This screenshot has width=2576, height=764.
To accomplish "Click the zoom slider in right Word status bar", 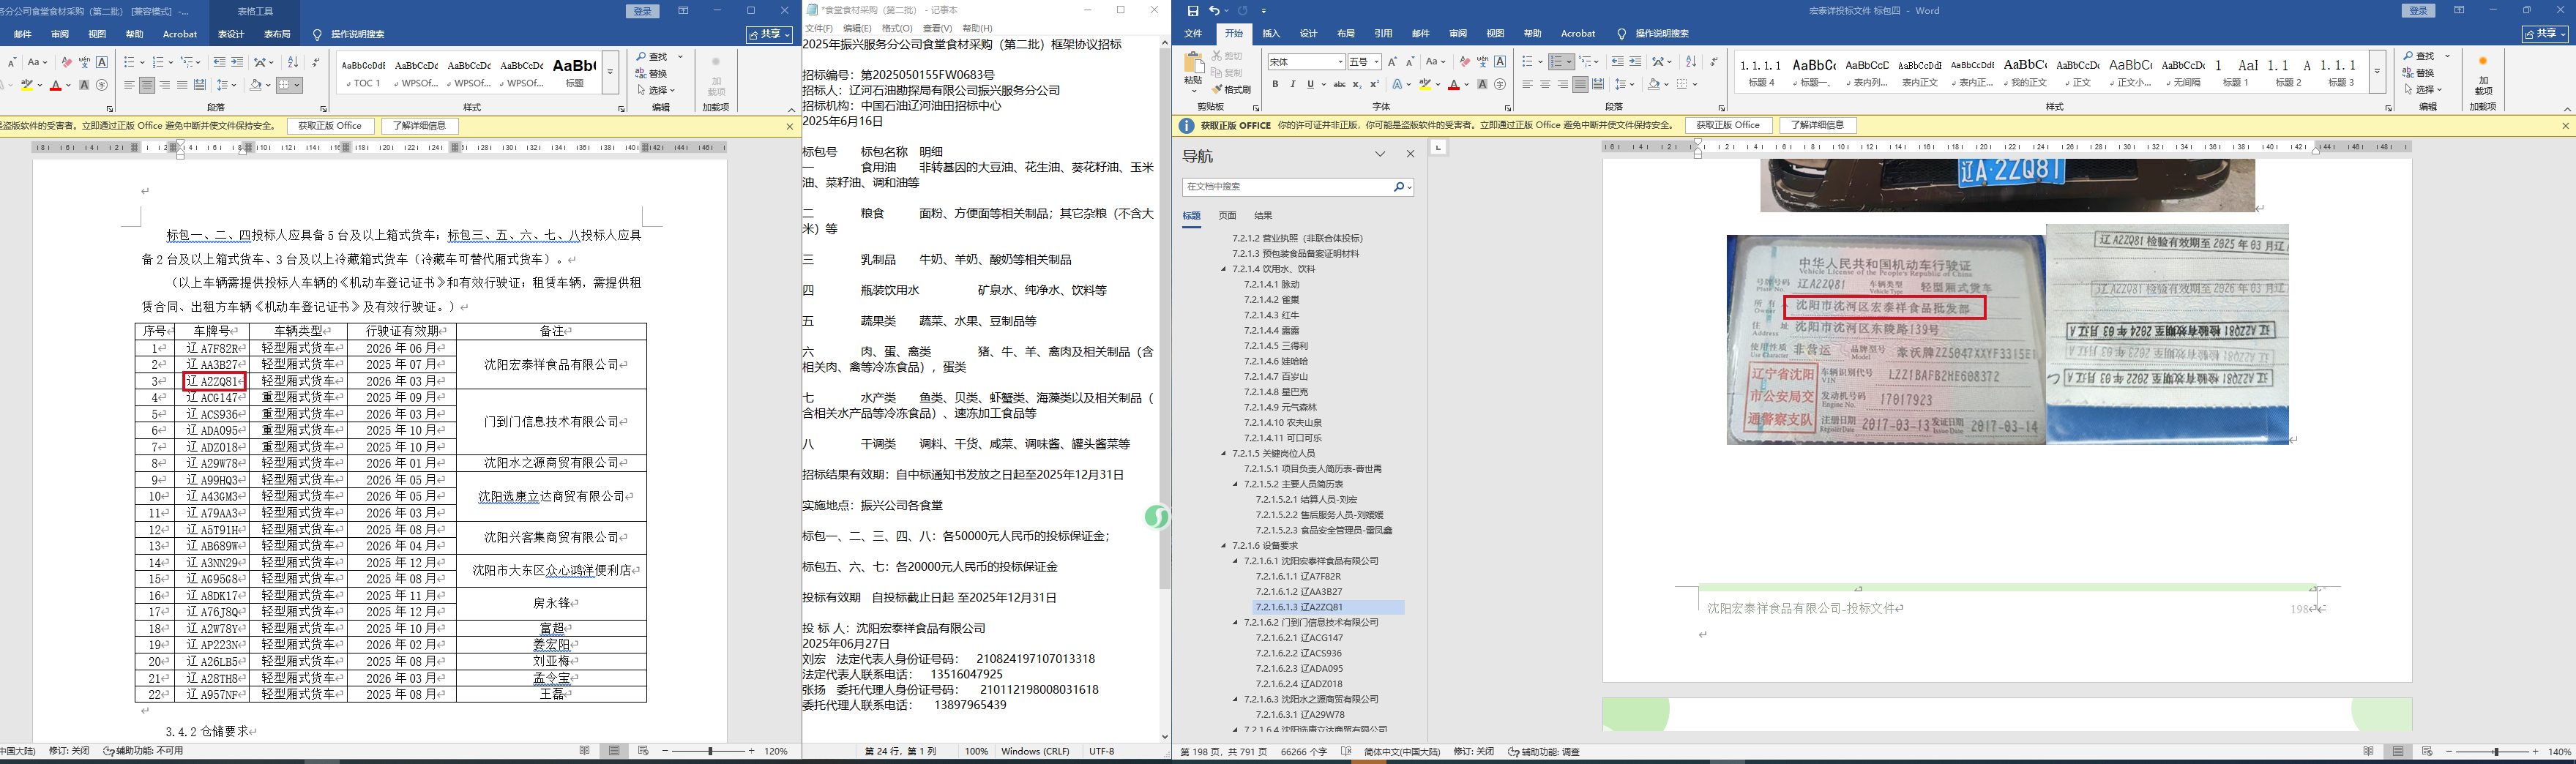I will (2497, 752).
